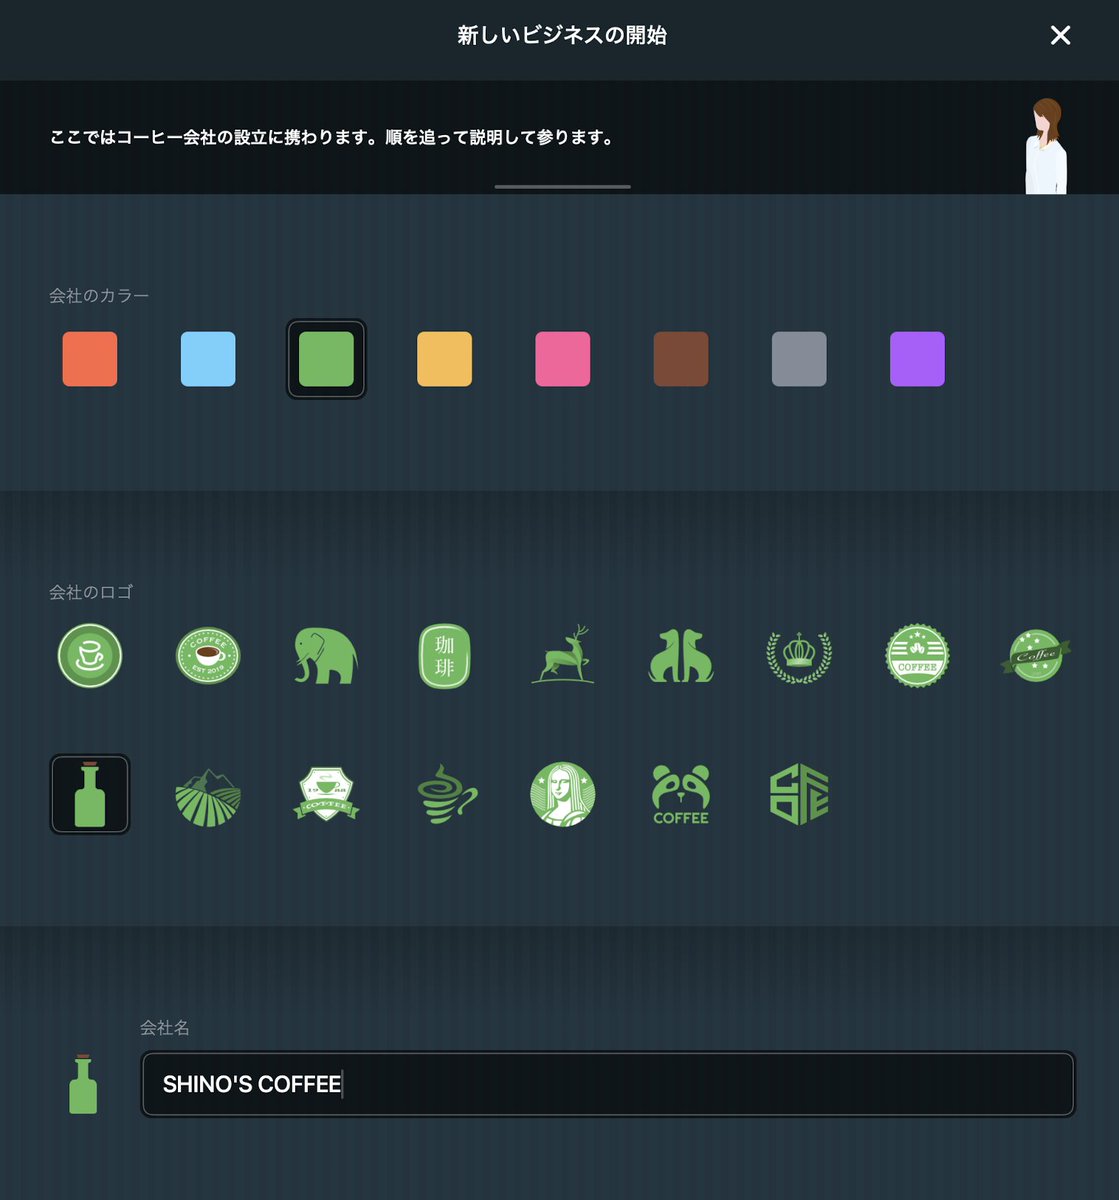Pick the steaming swirl cup logo

[446, 794]
